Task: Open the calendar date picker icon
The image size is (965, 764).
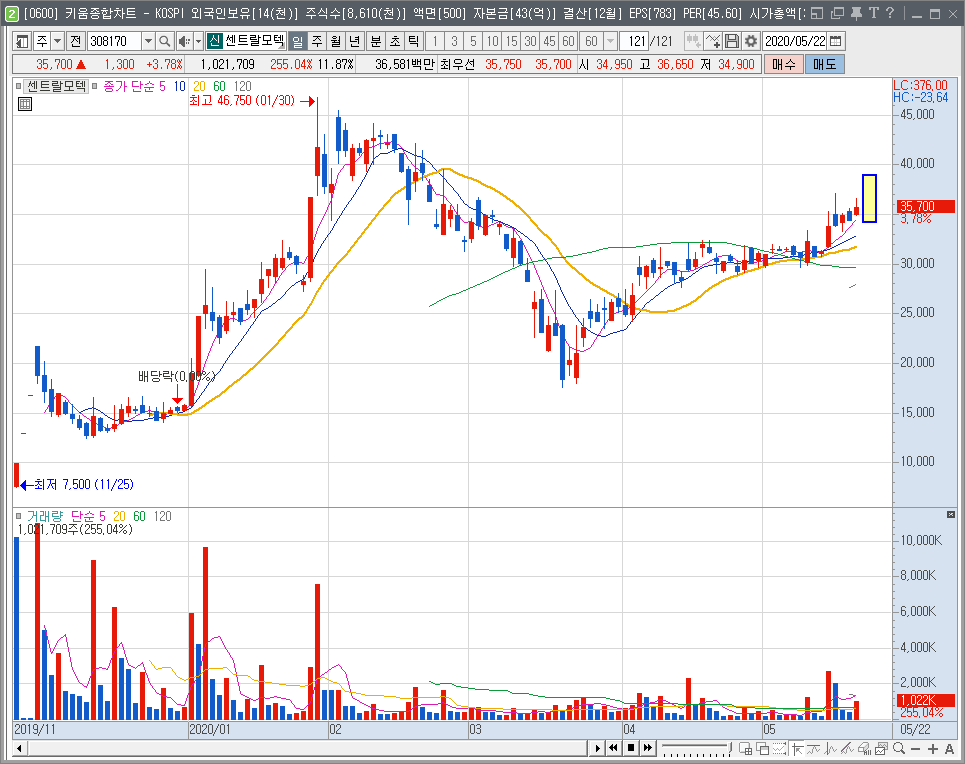Action: click(x=836, y=41)
